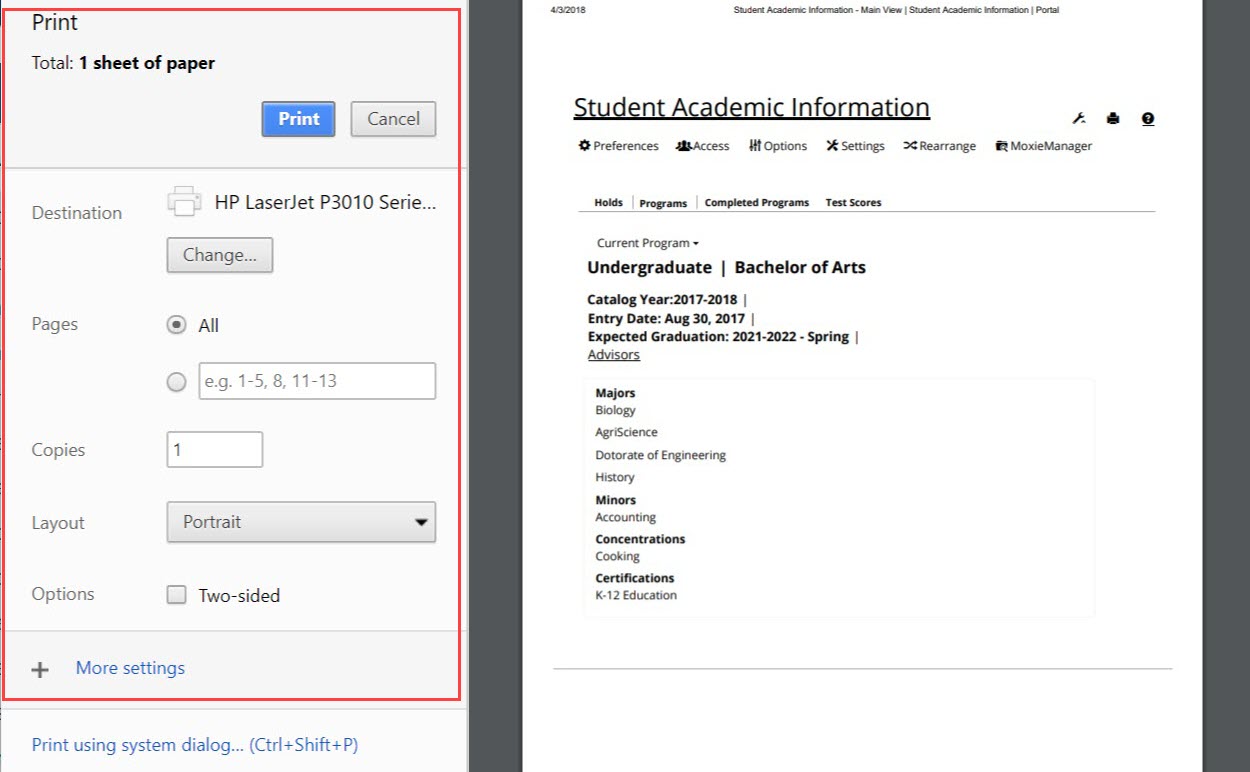
Task: Select the All pages radio button
Action: [177, 325]
